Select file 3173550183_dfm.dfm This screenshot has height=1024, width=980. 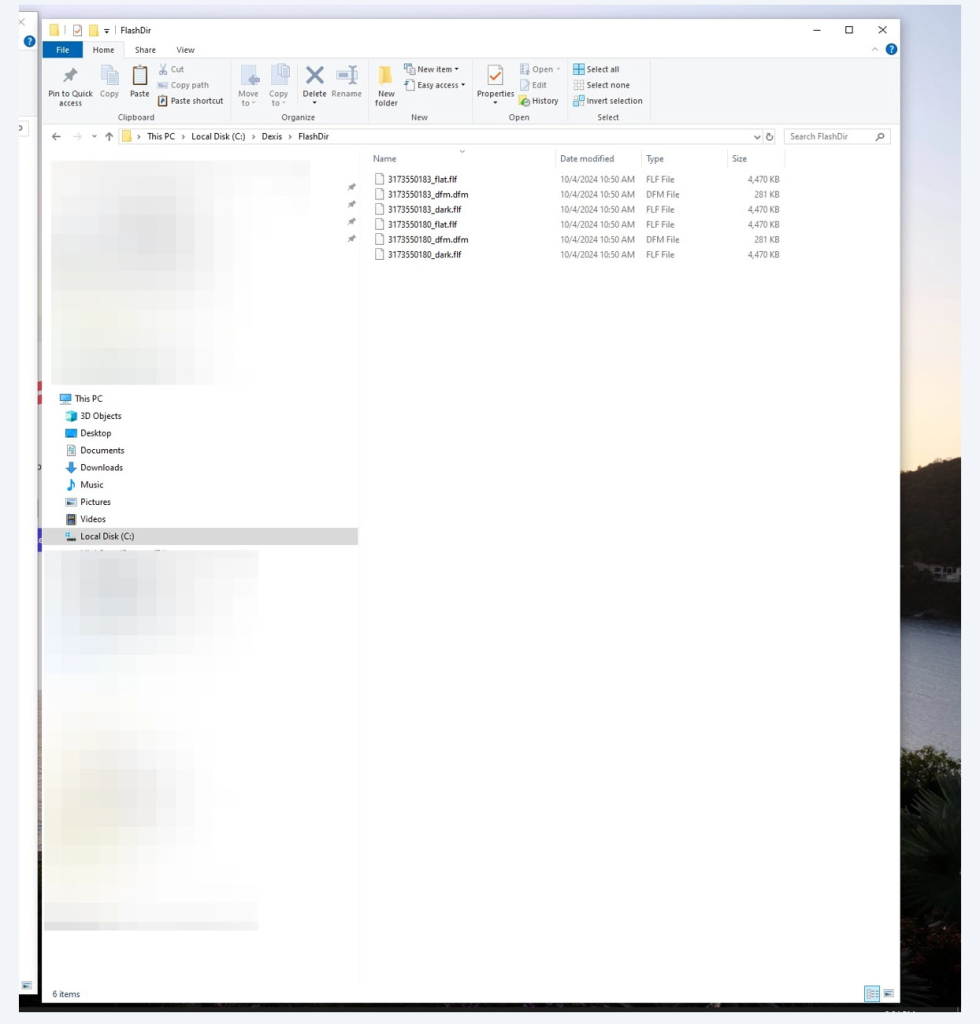(x=427, y=195)
